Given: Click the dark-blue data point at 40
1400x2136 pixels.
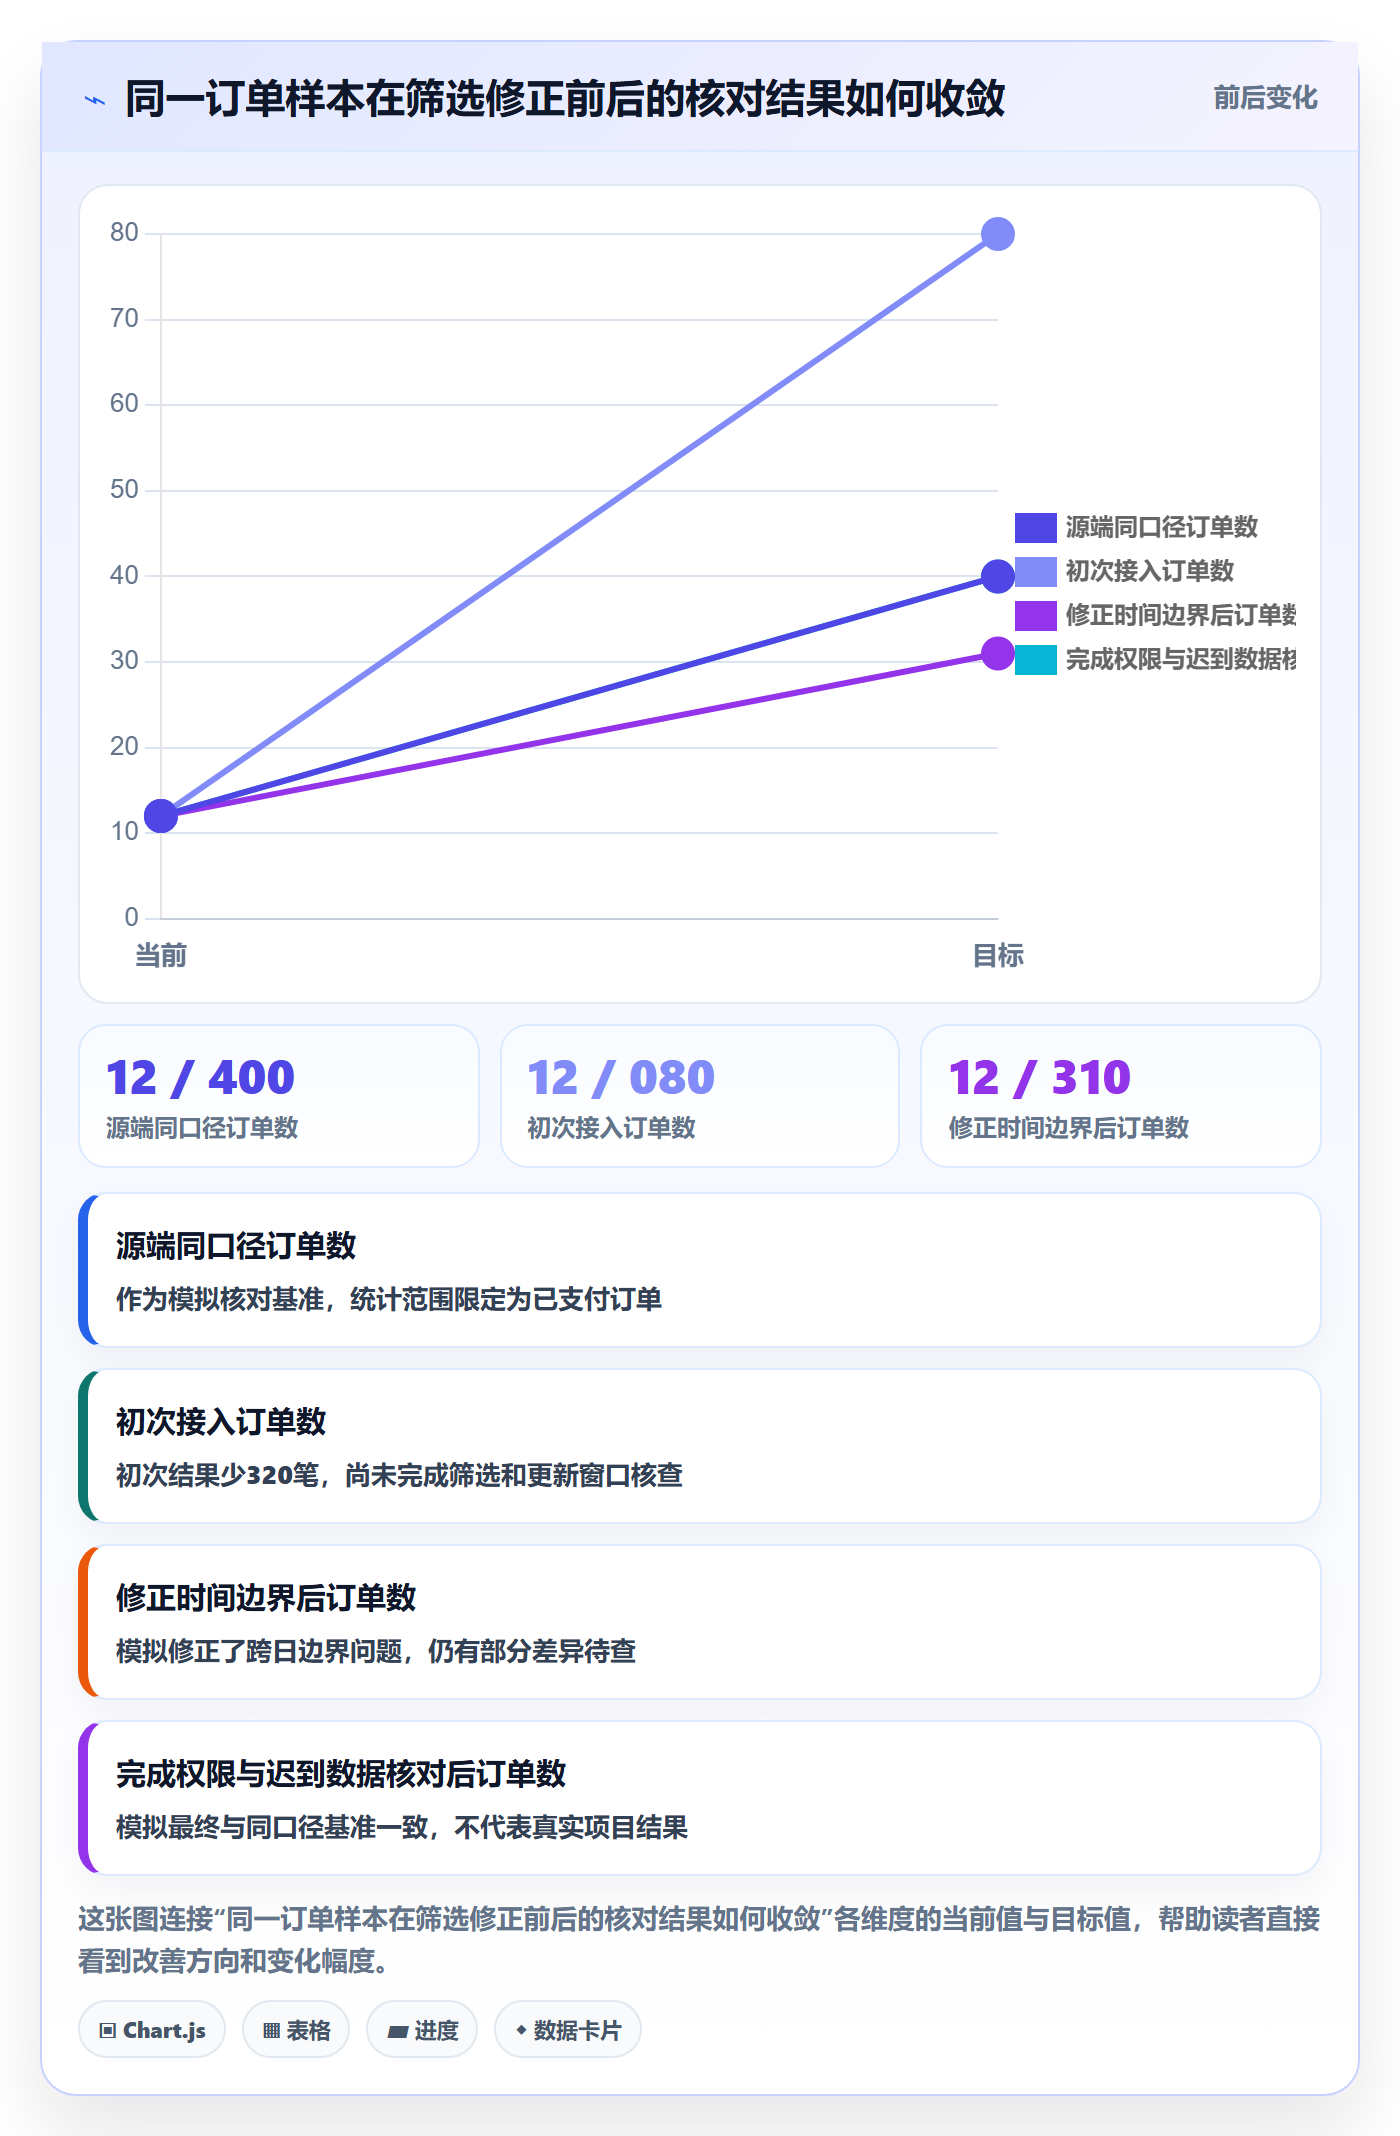Looking at the screenshot, I should 997,576.
